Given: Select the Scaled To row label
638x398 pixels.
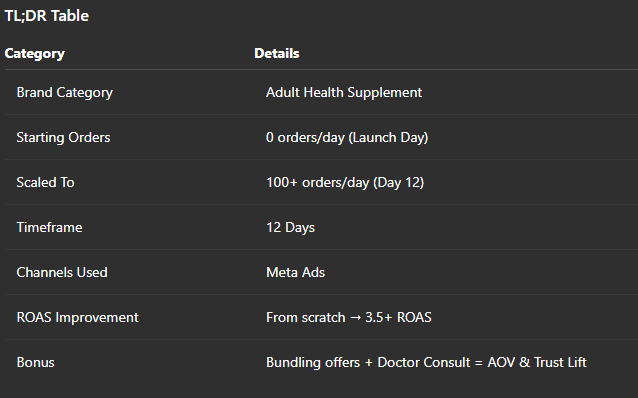Looking at the screenshot, I should tap(45, 182).
